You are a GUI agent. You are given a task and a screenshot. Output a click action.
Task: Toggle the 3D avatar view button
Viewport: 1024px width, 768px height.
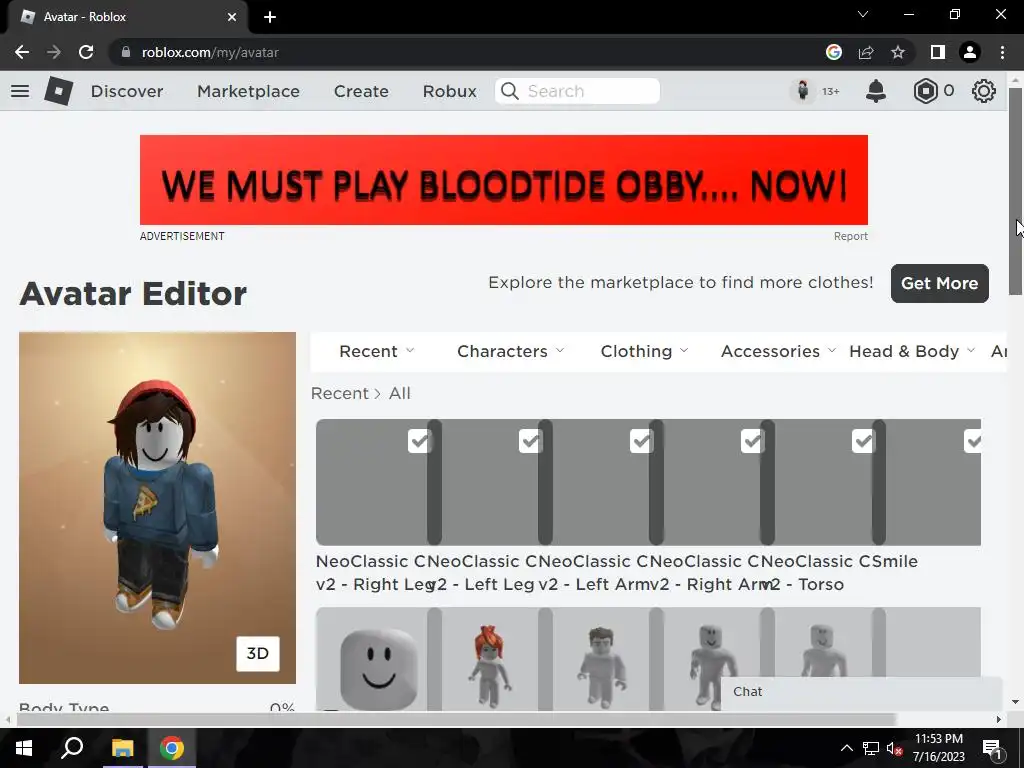coord(257,654)
